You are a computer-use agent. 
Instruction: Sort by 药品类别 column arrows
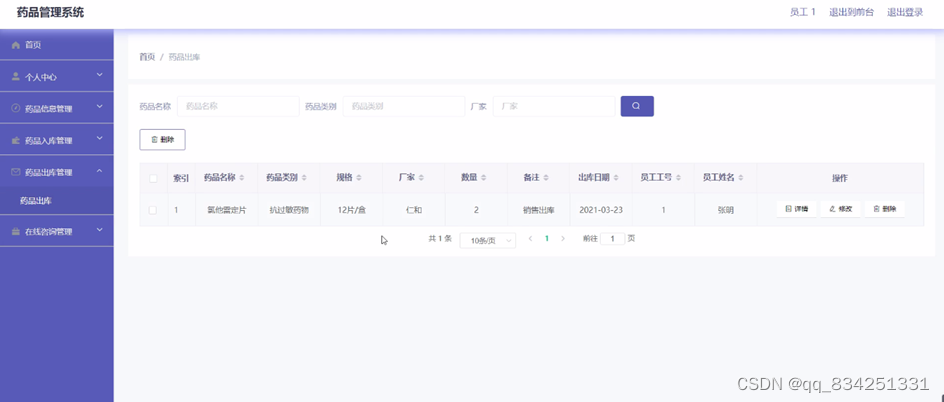[304, 178]
